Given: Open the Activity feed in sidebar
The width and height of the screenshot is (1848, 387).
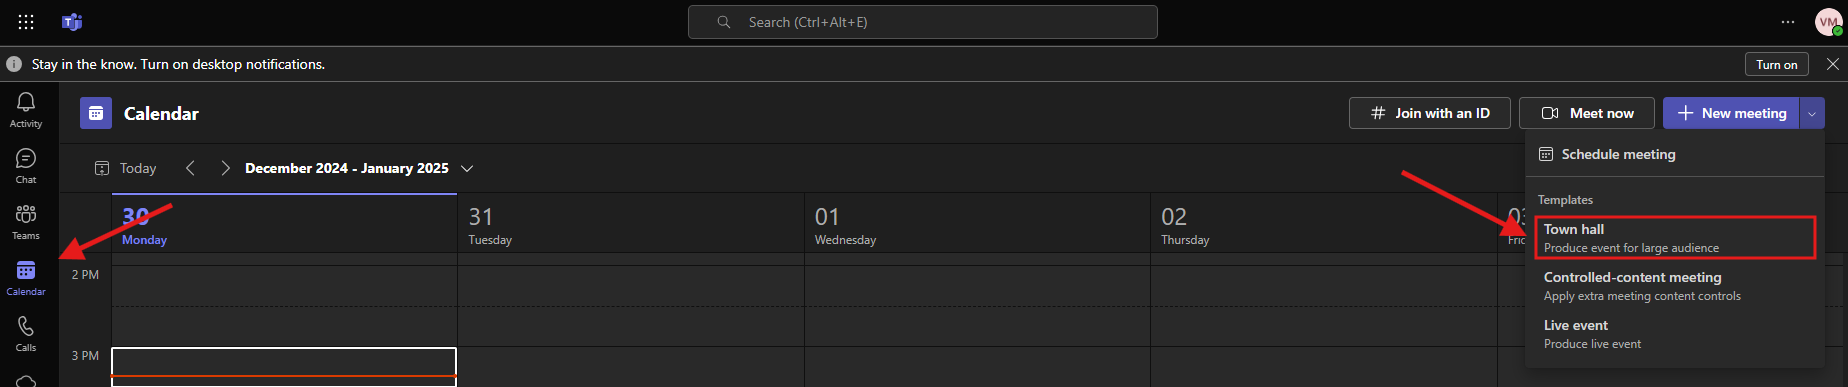Looking at the screenshot, I should tap(26, 110).
